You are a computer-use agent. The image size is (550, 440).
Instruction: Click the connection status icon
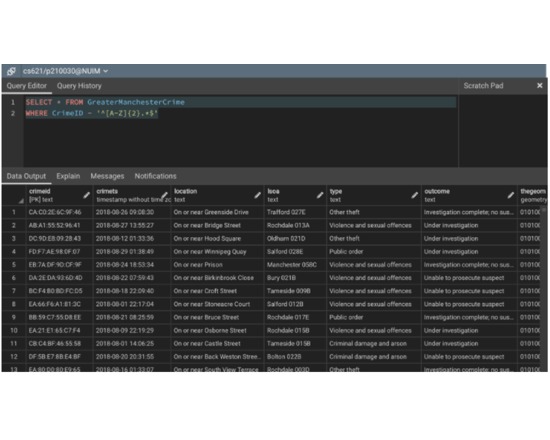[11, 71]
